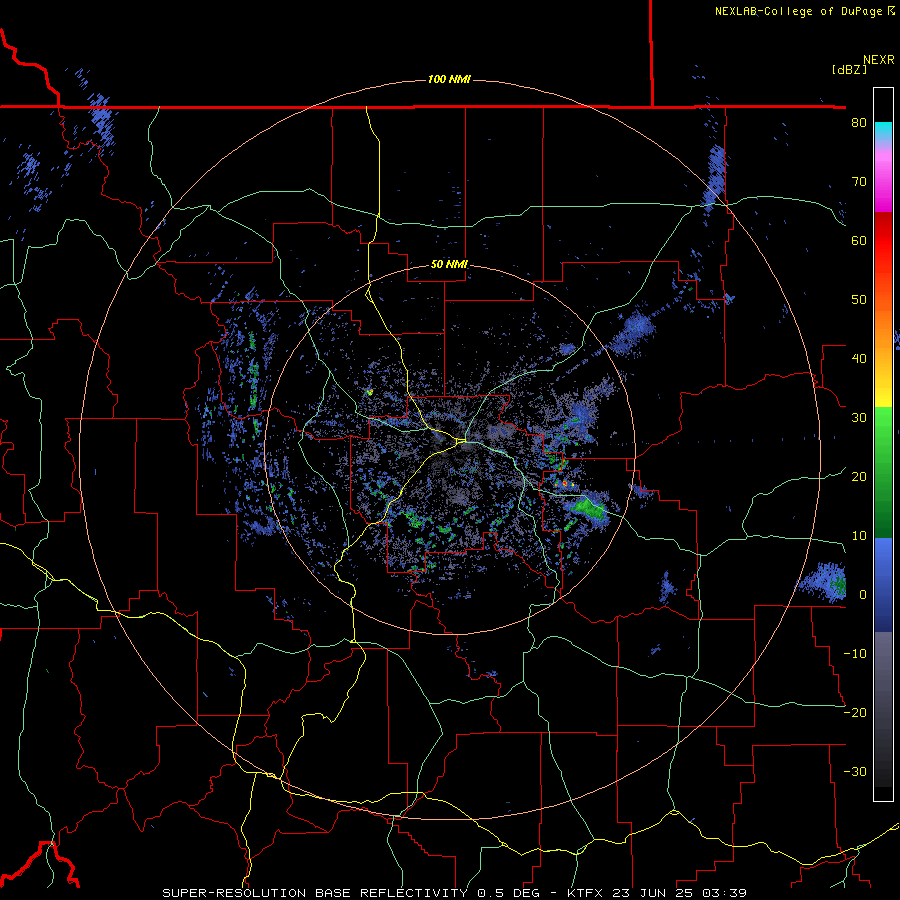Click the gray -15 dBZ color bar segment
Image resolution: width=900 pixels, height=900 pixels.
pos(883,683)
